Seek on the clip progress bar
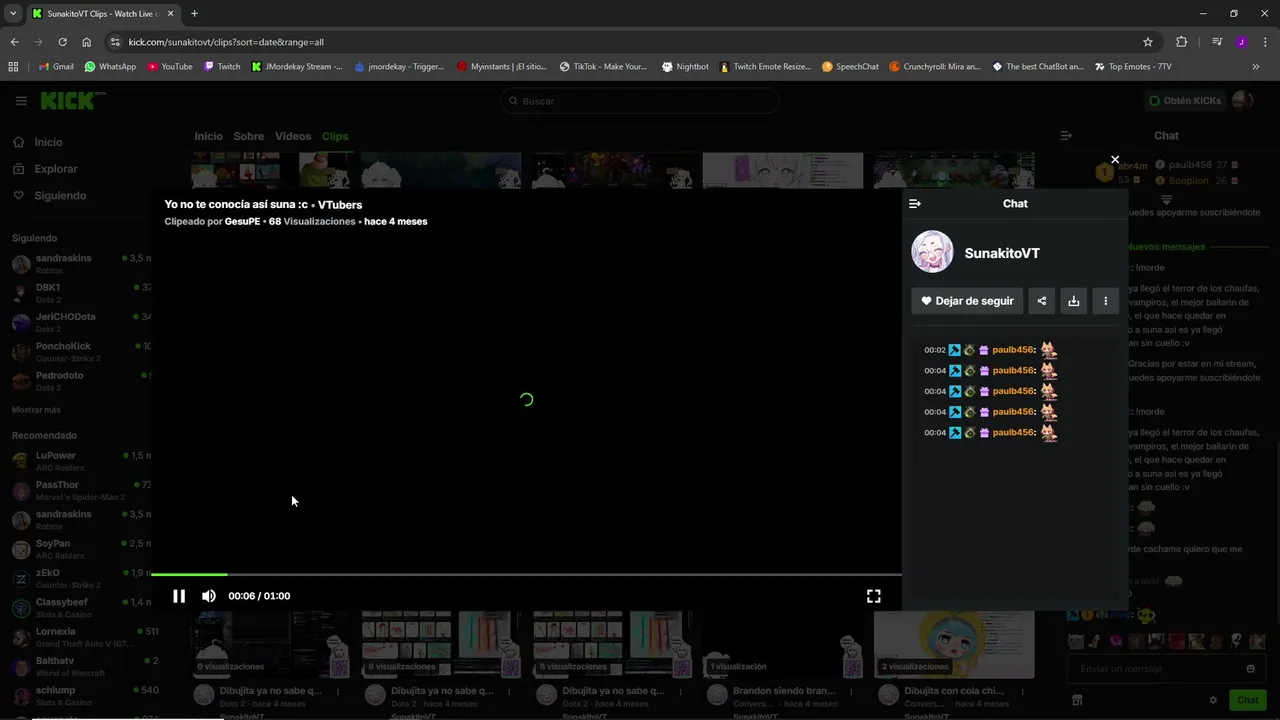 (526, 574)
